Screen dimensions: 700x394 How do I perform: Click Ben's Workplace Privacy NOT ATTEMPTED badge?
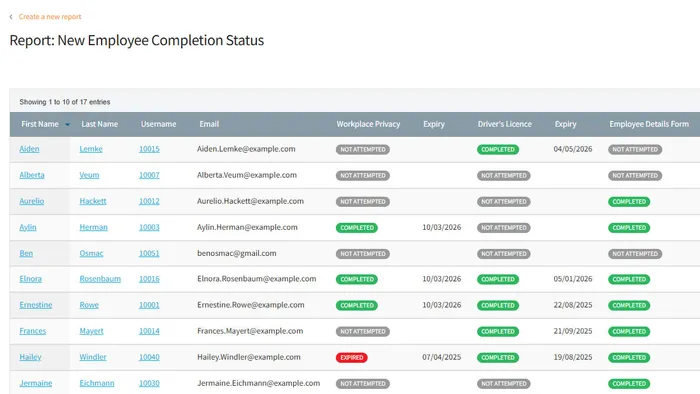pos(362,253)
